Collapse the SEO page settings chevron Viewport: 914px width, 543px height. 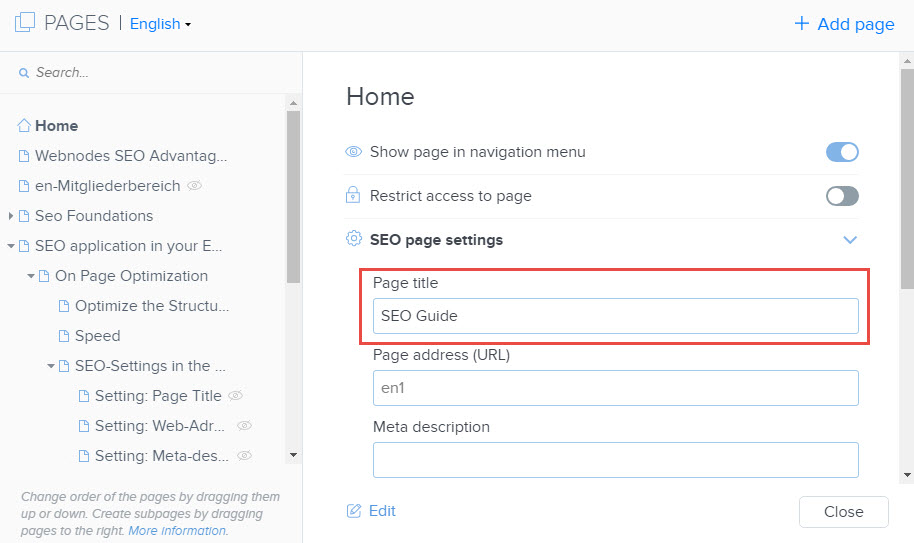[x=850, y=239]
